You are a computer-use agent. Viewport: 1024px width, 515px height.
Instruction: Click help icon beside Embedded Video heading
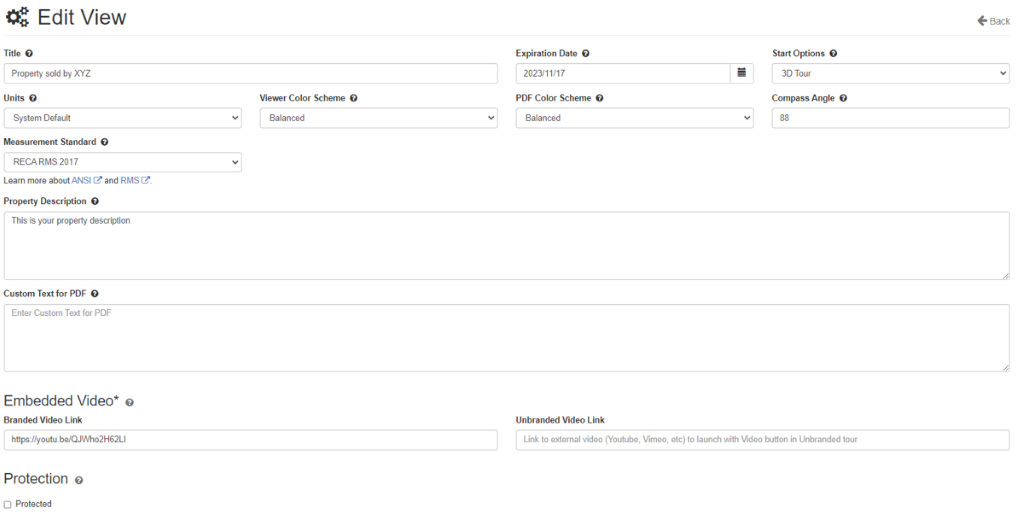[129, 402]
